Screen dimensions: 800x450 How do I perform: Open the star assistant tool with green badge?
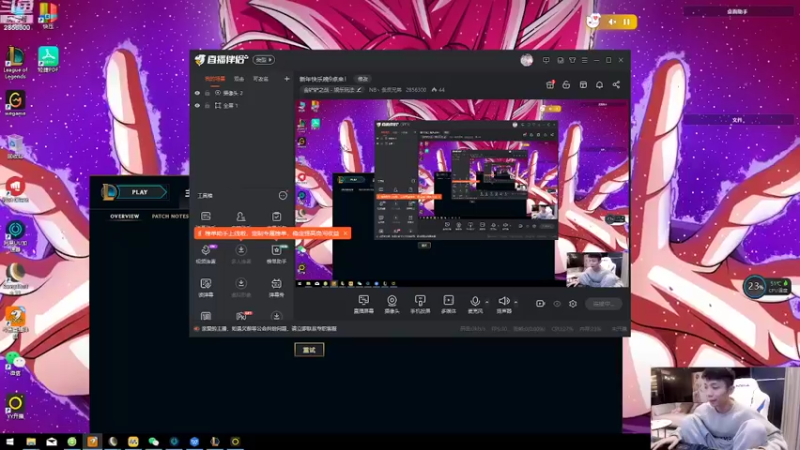point(276,253)
